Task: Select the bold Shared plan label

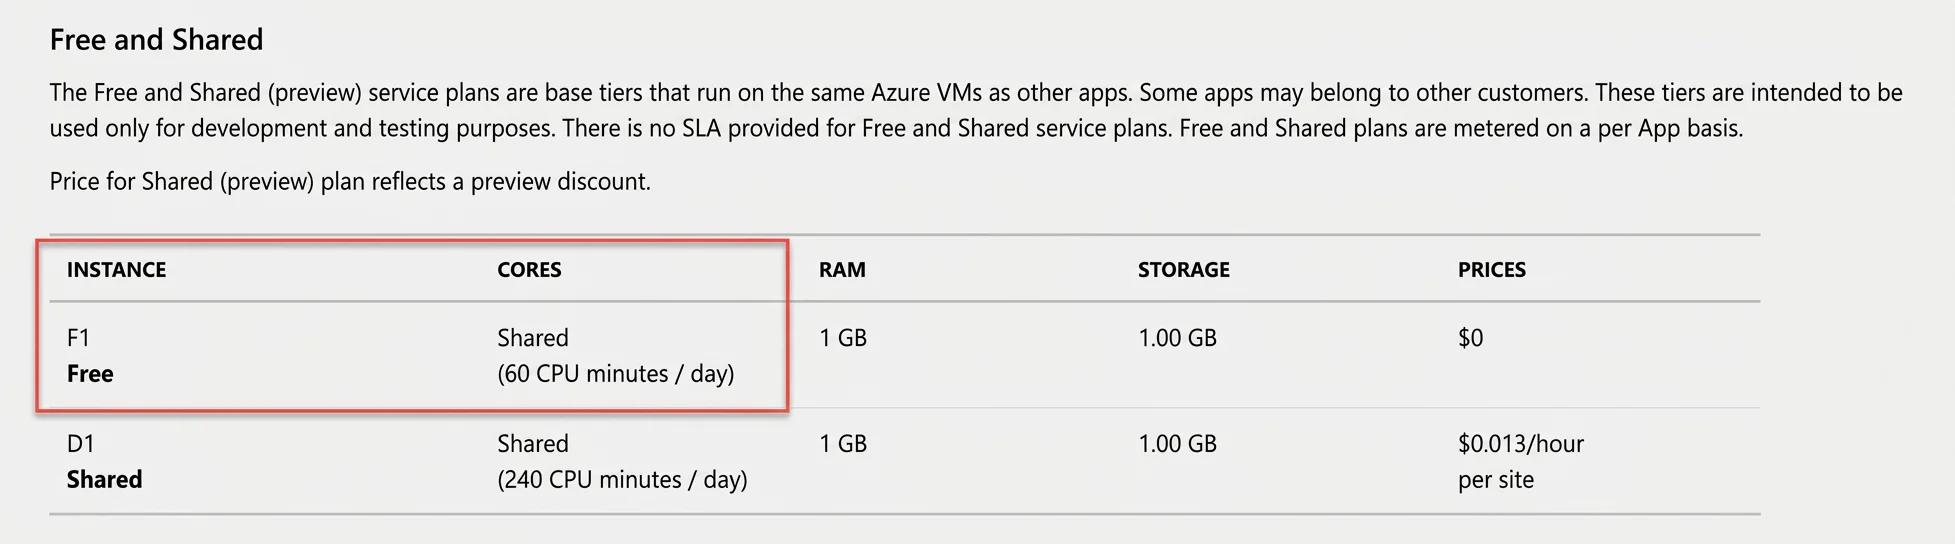Action: coord(104,480)
